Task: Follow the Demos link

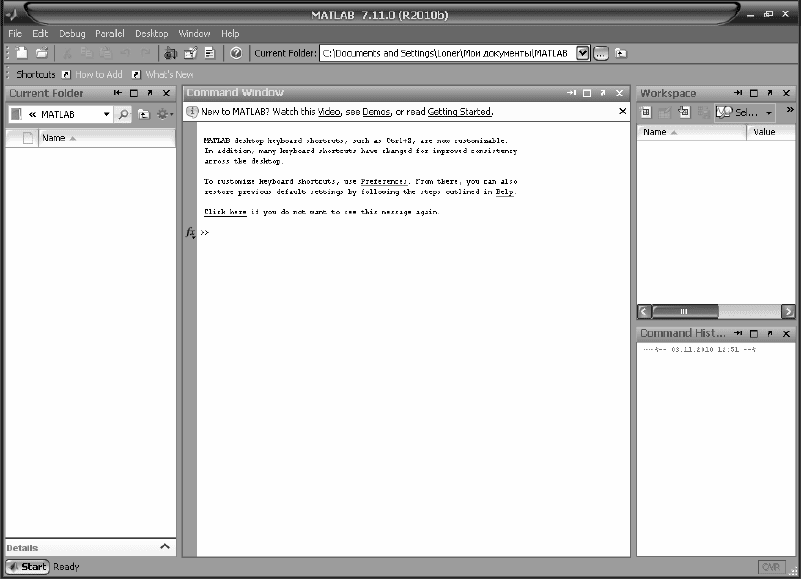Action: 376,112
